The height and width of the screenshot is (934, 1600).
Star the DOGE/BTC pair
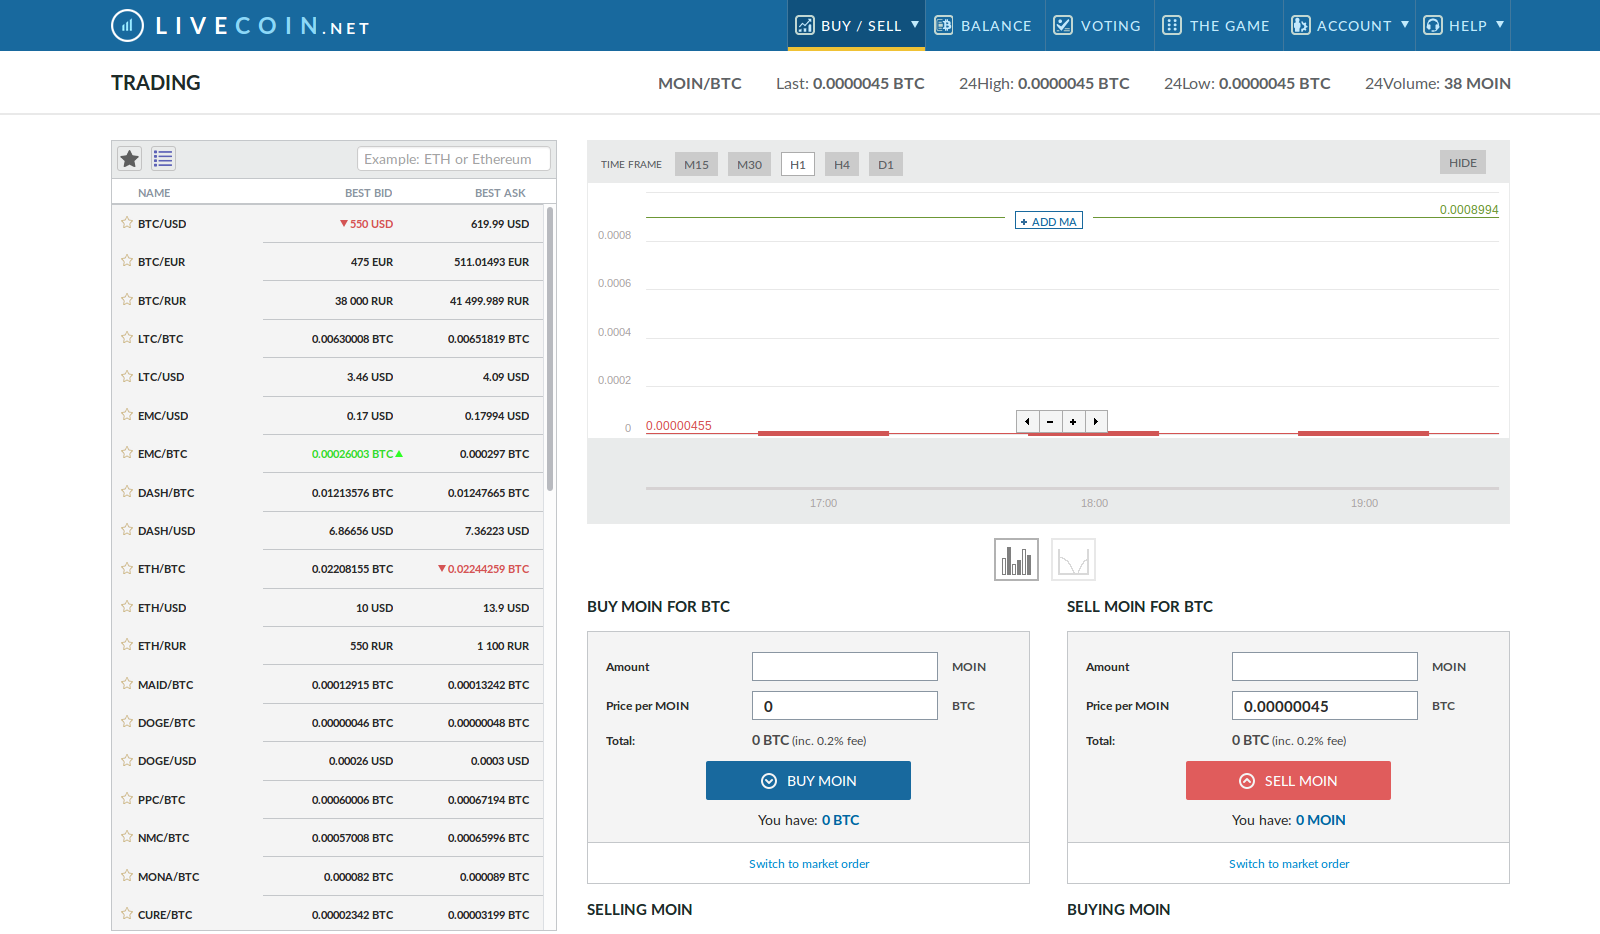coord(127,722)
